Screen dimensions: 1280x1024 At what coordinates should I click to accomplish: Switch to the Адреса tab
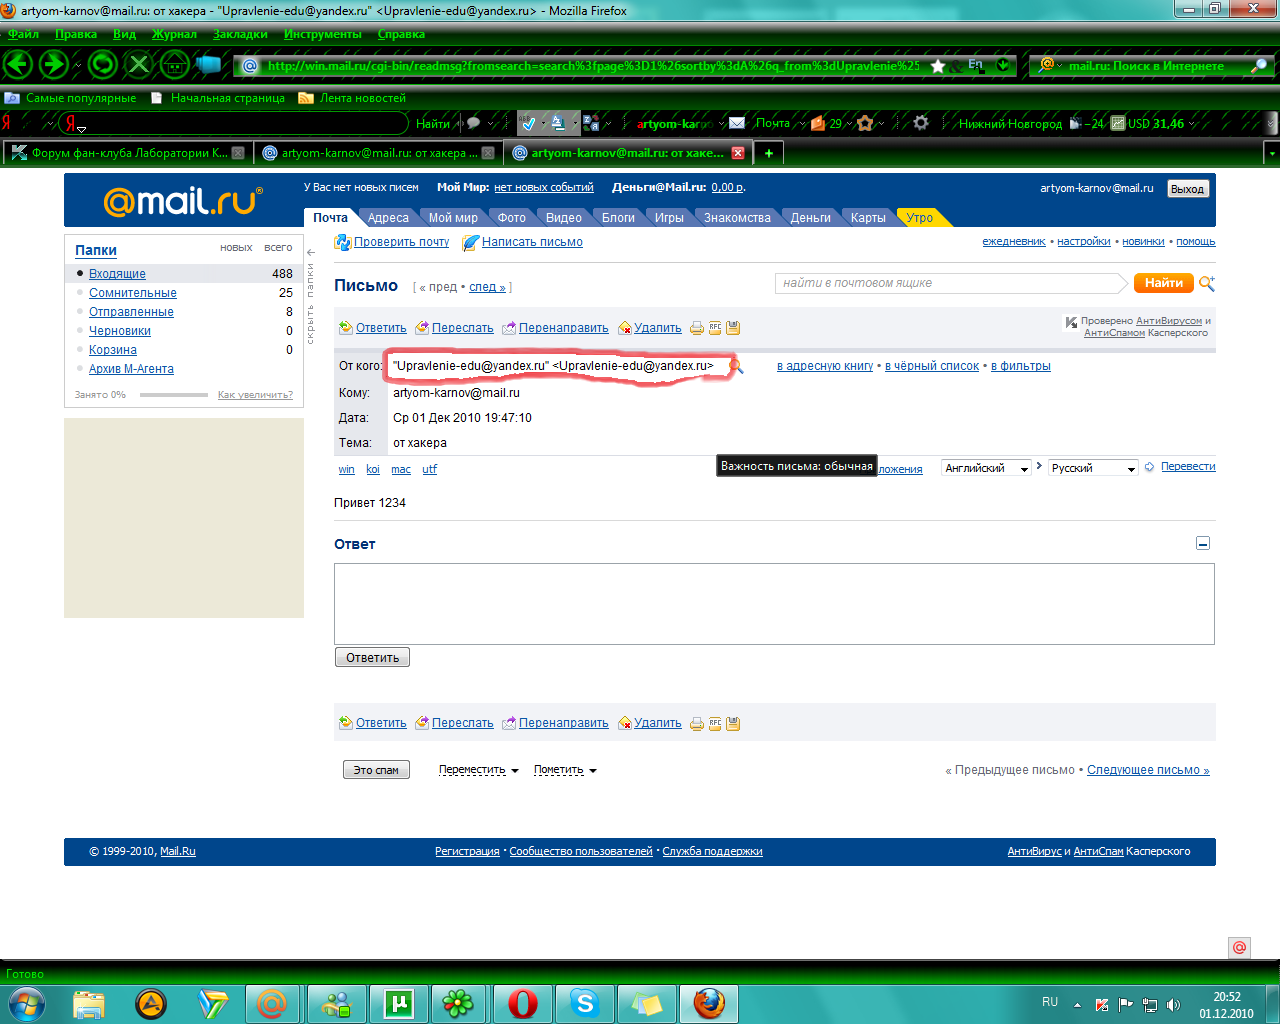tap(388, 217)
